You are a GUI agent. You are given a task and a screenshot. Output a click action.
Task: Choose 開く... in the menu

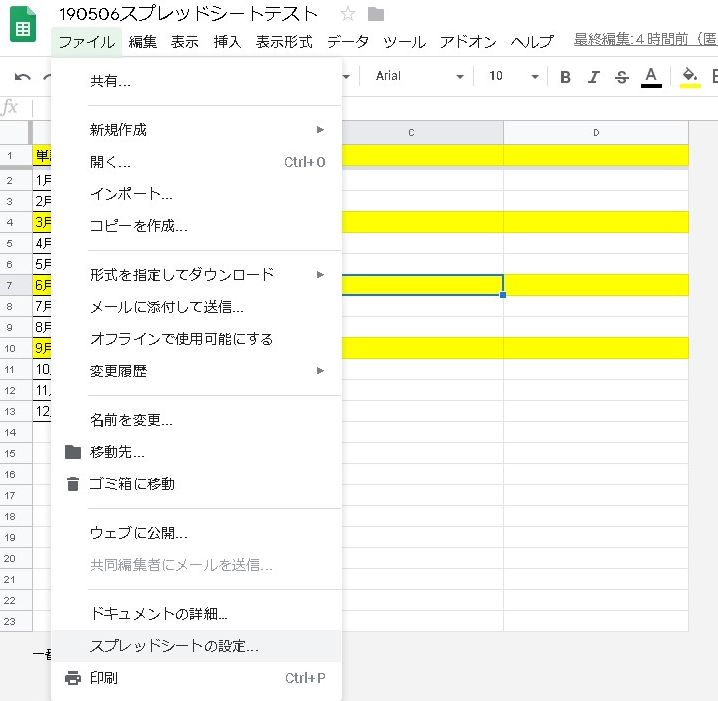(196, 162)
